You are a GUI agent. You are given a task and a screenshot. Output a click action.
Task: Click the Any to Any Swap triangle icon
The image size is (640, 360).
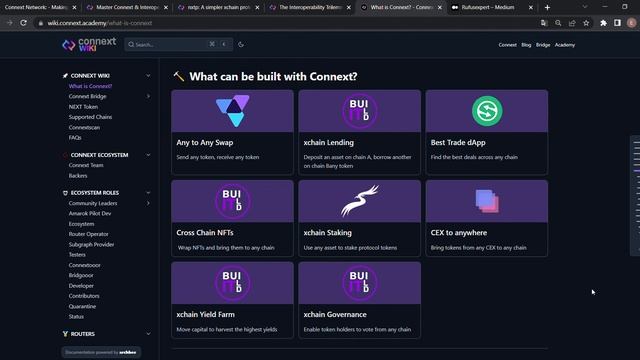[233, 111]
